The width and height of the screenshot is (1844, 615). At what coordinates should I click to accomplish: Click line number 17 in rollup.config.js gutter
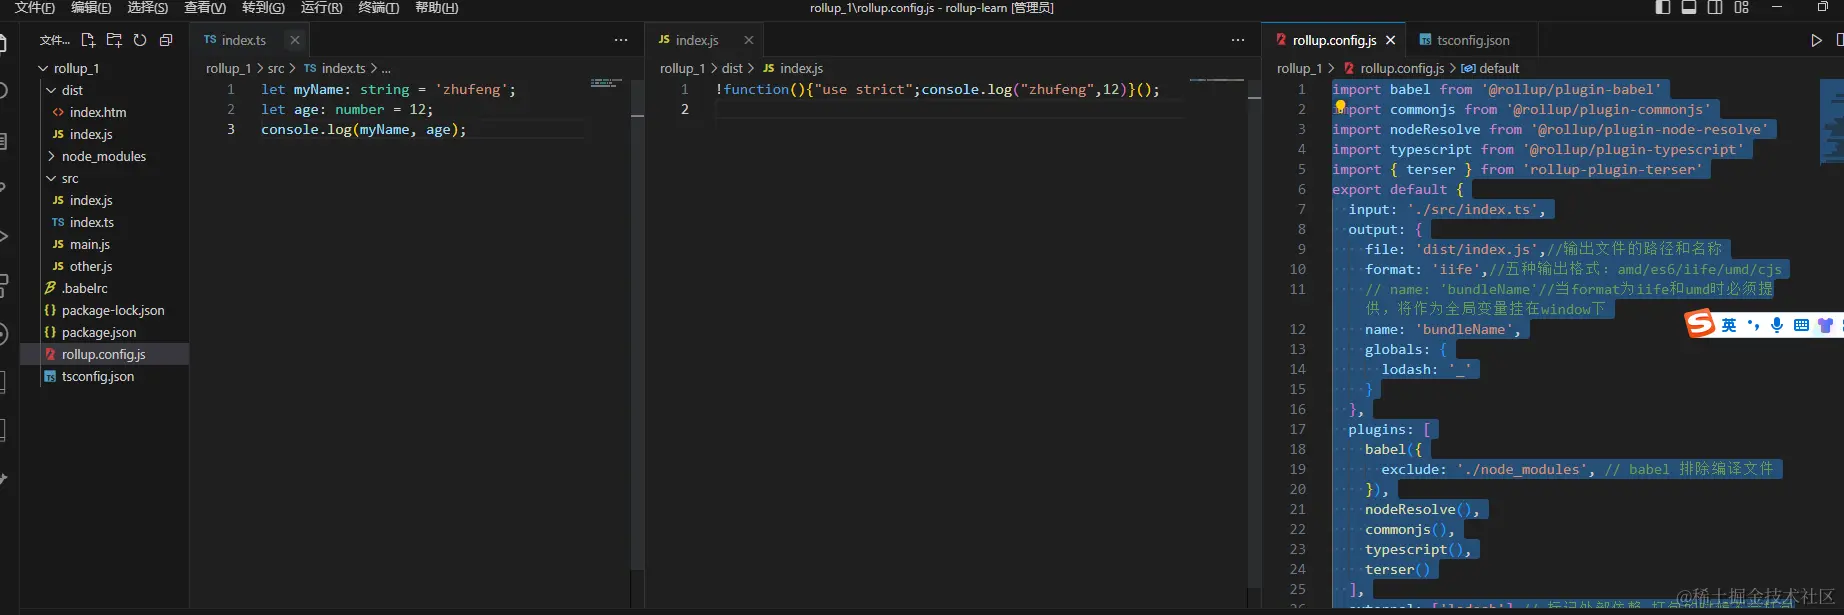coord(1298,429)
